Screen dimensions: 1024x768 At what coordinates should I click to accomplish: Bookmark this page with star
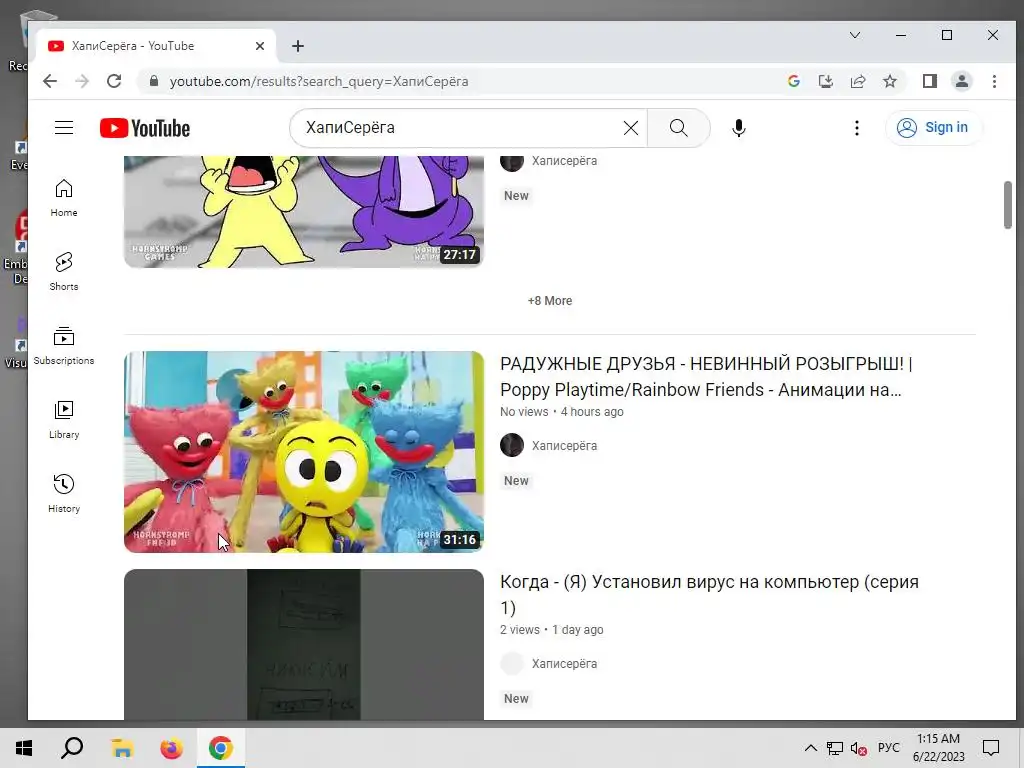889,81
